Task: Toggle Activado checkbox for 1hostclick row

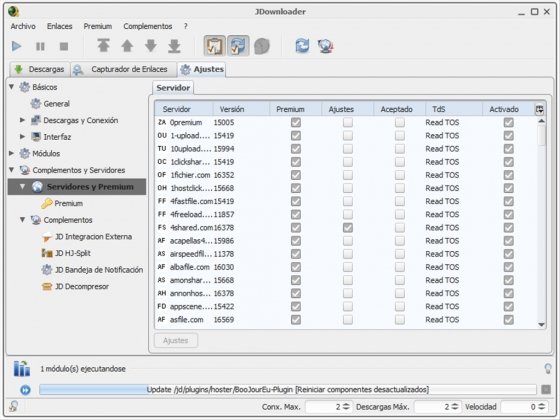Action: click(x=509, y=188)
